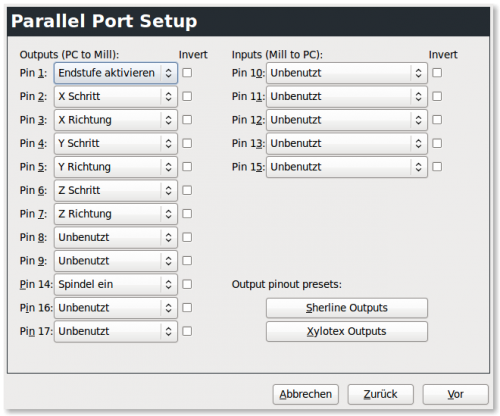Go back with the Zurück button
The height and width of the screenshot is (416, 500).
(x=381, y=394)
